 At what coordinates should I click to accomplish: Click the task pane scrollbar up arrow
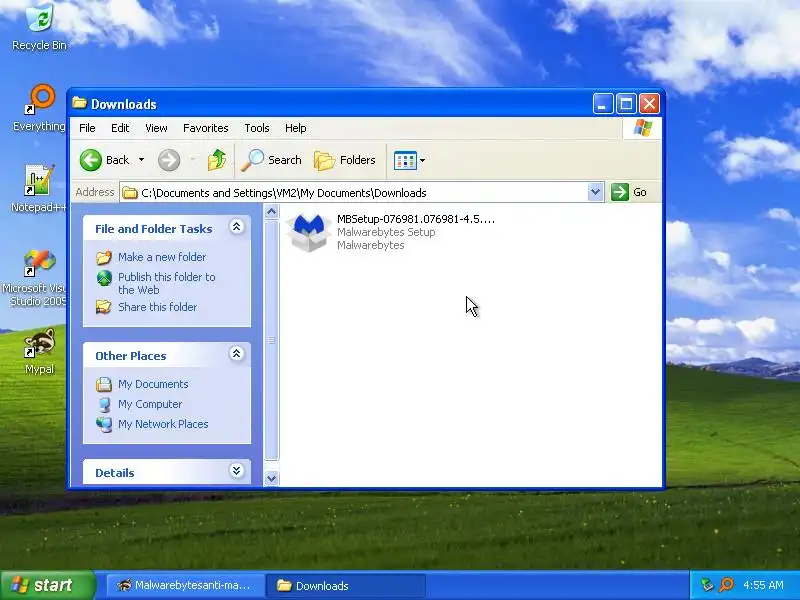271,211
